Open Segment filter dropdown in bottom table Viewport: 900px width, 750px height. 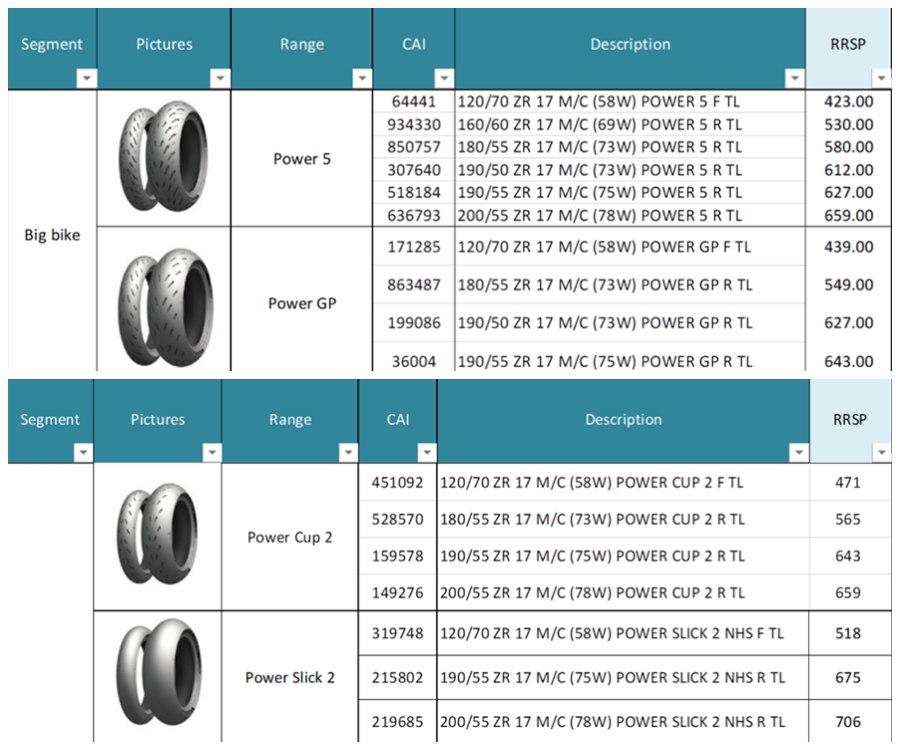tap(83, 453)
